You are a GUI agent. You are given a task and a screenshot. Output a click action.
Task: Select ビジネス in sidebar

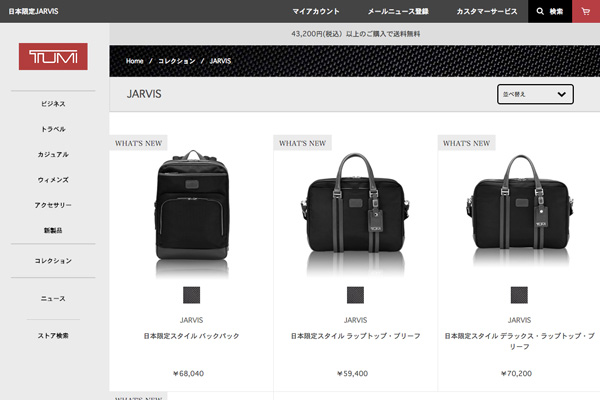[x=53, y=104]
